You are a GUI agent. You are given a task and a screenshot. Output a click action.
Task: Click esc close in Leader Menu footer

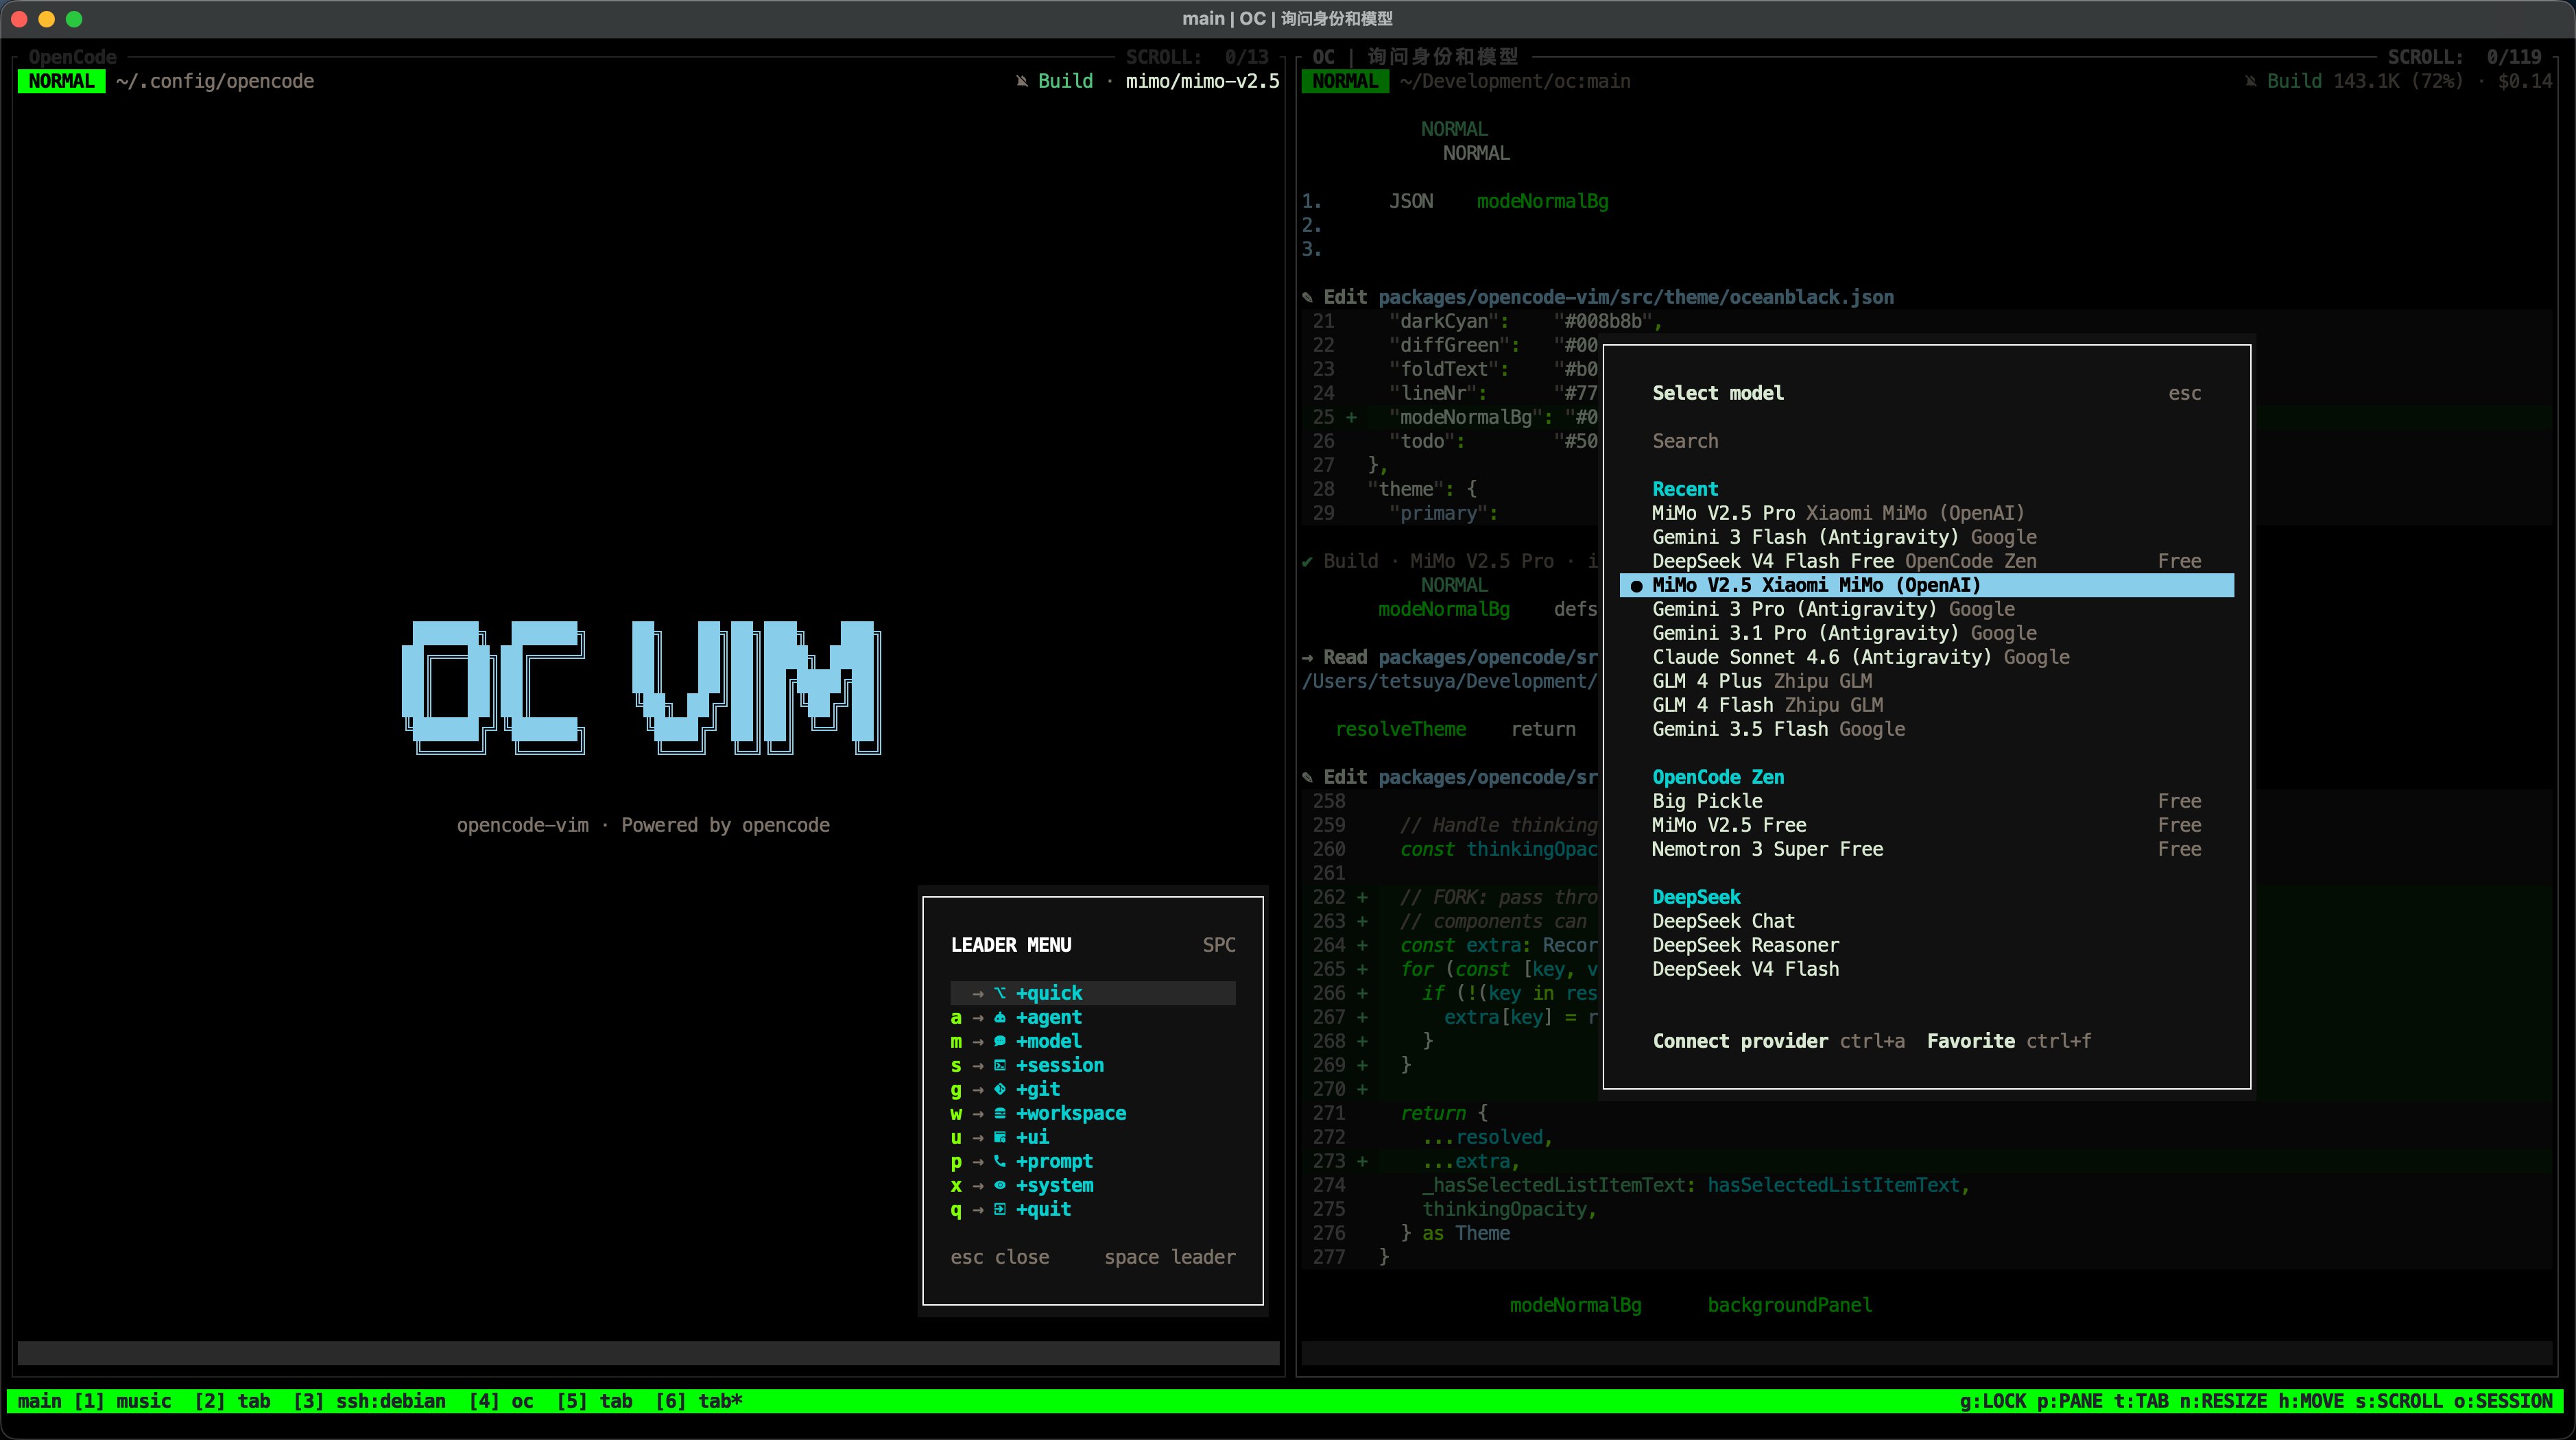coord(1000,1257)
